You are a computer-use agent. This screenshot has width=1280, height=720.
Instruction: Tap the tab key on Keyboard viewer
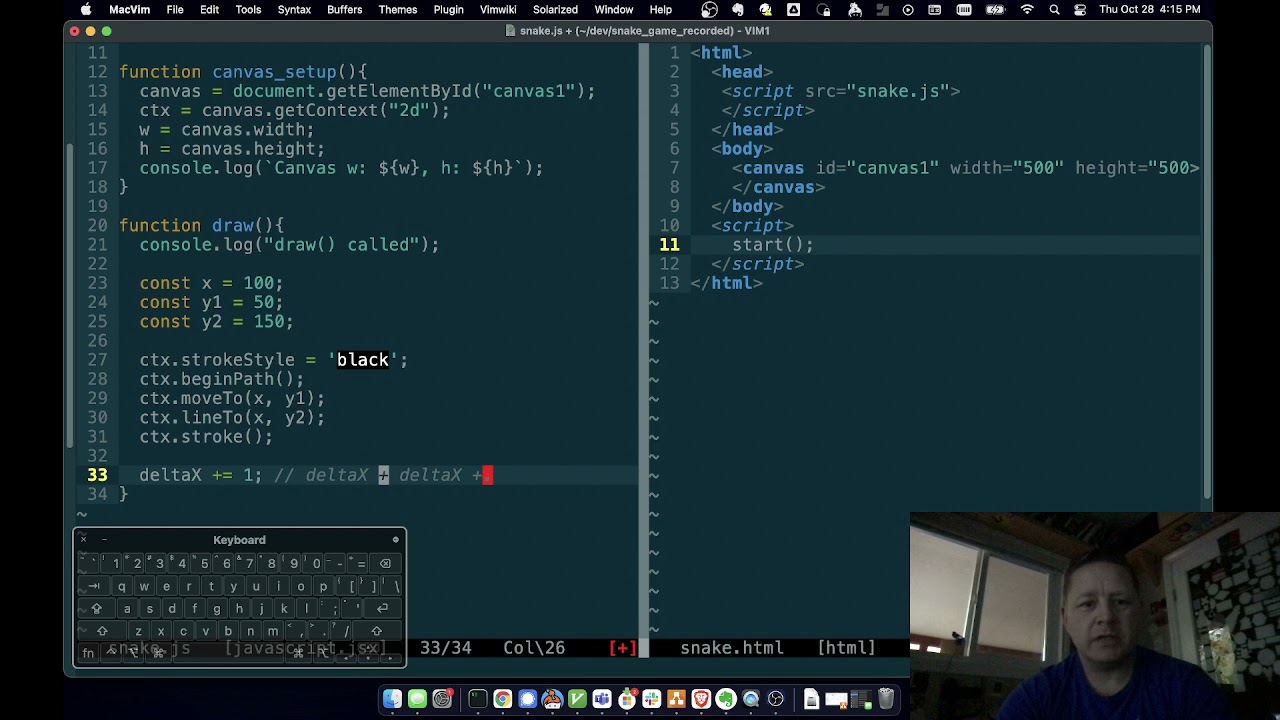click(93, 586)
